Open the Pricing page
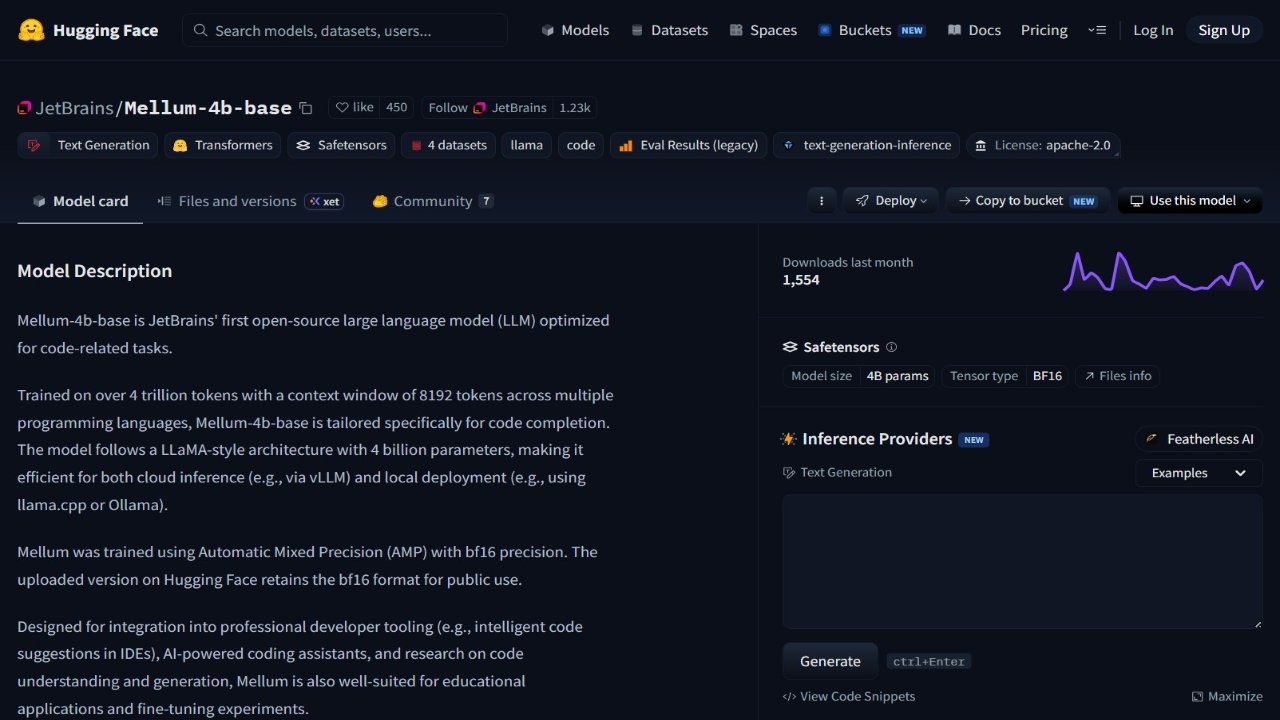Image resolution: width=1280 pixels, height=720 pixels. 1044,30
